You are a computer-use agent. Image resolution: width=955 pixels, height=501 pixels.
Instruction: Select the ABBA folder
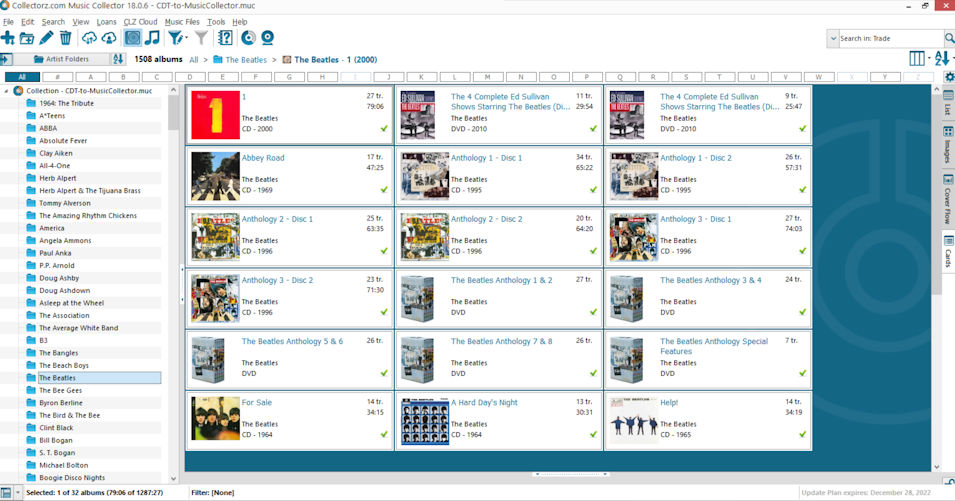pyautogui.click(x=48, y=128)
